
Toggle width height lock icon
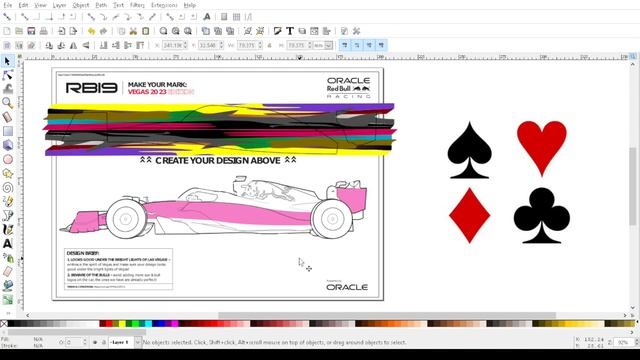[x=269, y=45]
